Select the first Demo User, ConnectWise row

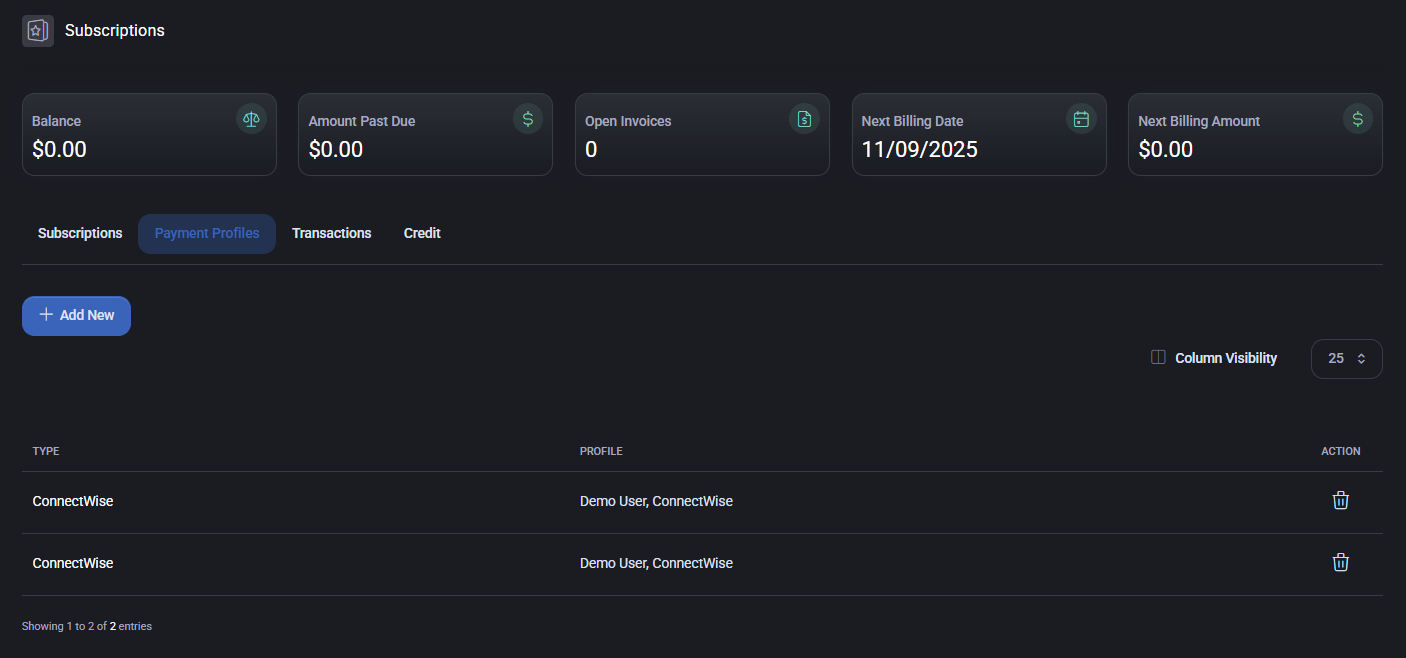coord(656,502)
